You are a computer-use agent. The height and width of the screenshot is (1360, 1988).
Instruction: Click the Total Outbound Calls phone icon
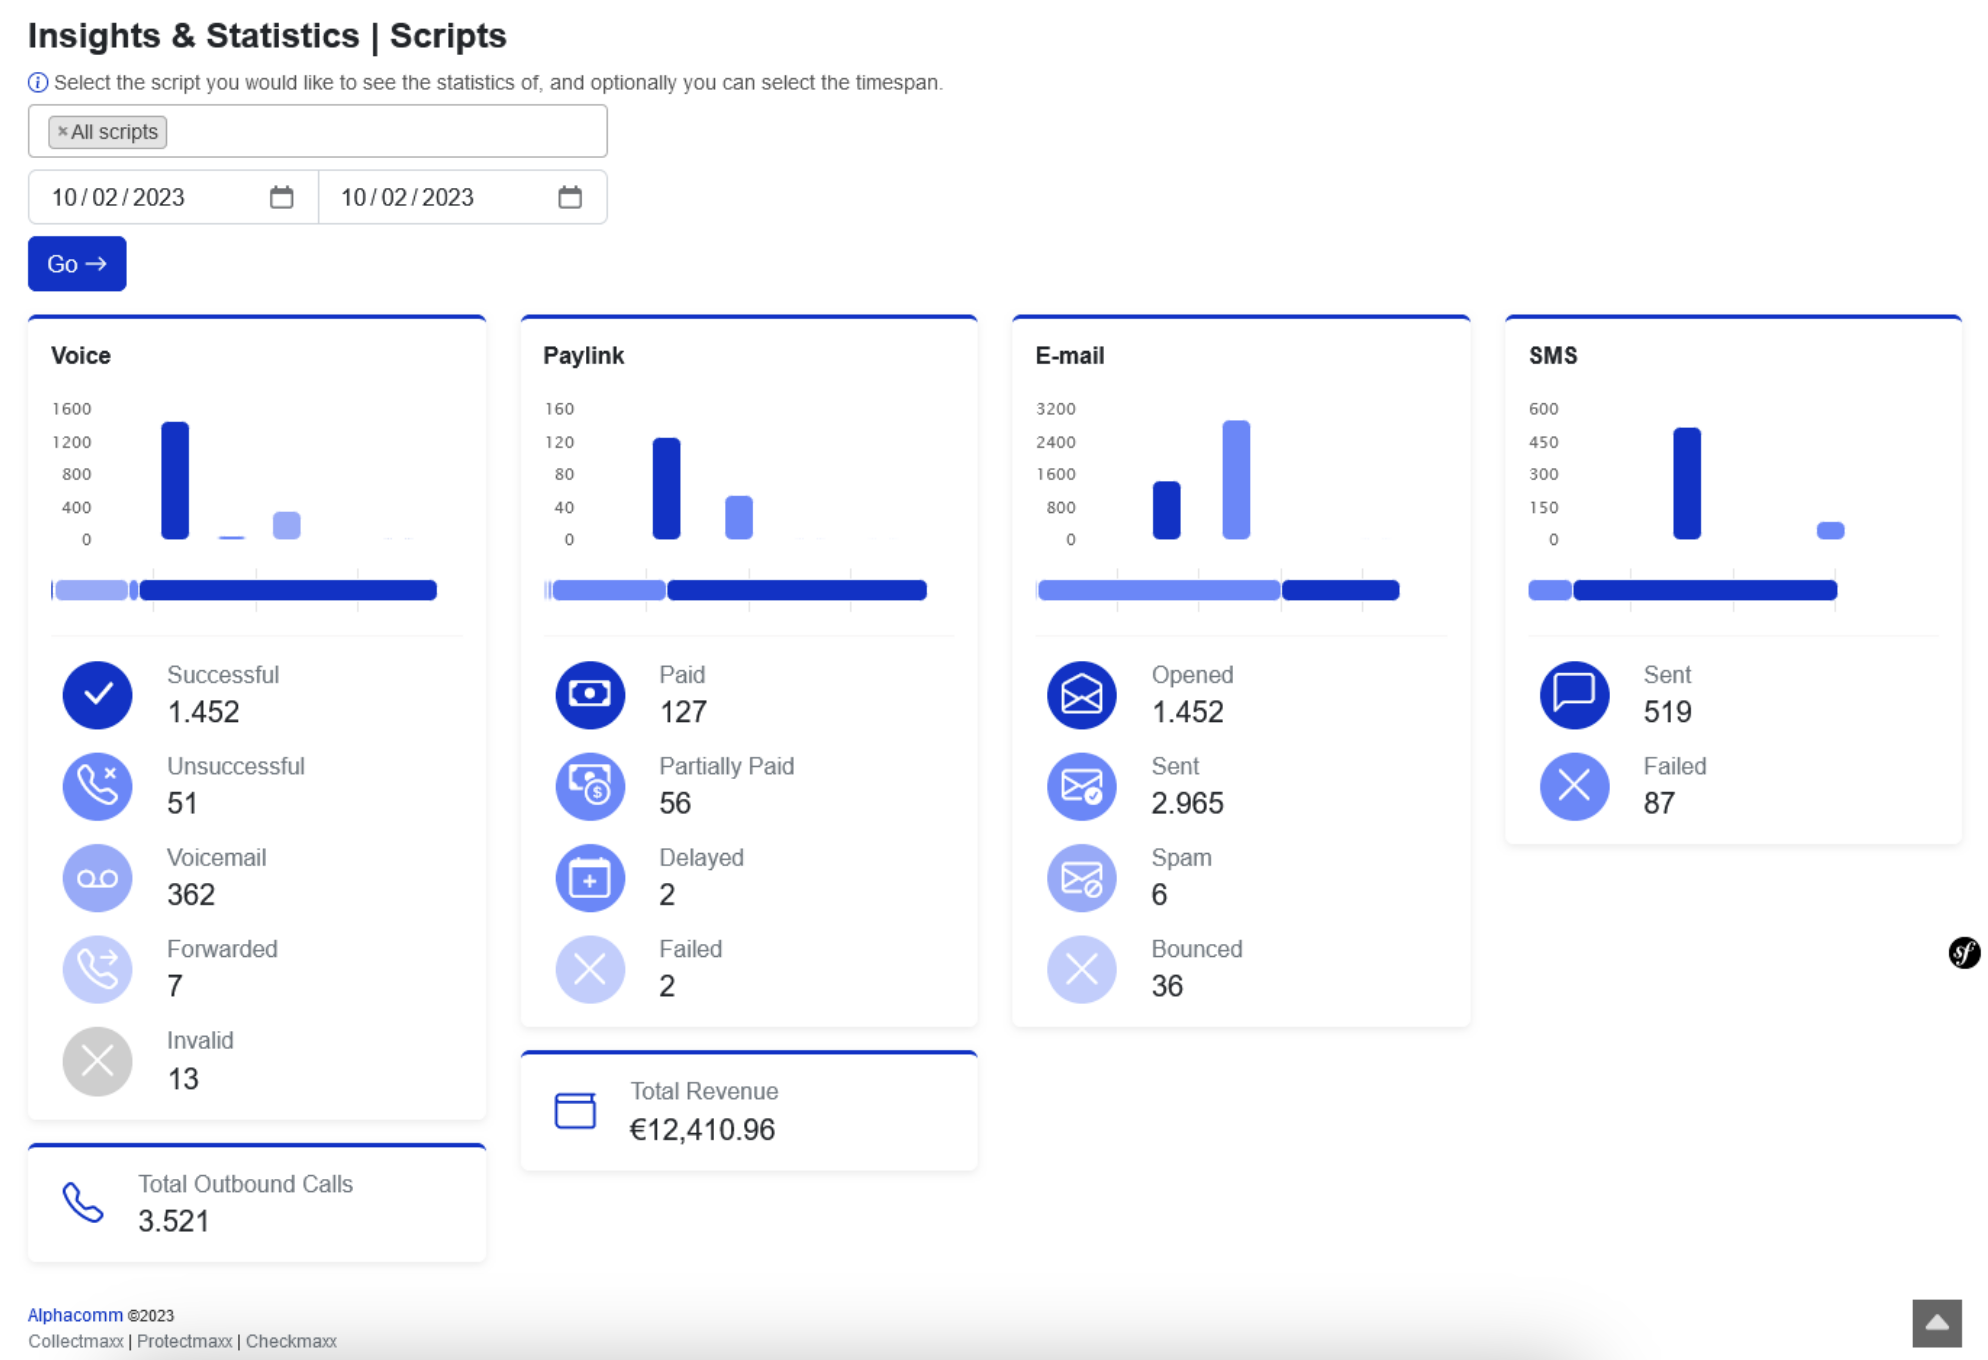(83, 1203)
